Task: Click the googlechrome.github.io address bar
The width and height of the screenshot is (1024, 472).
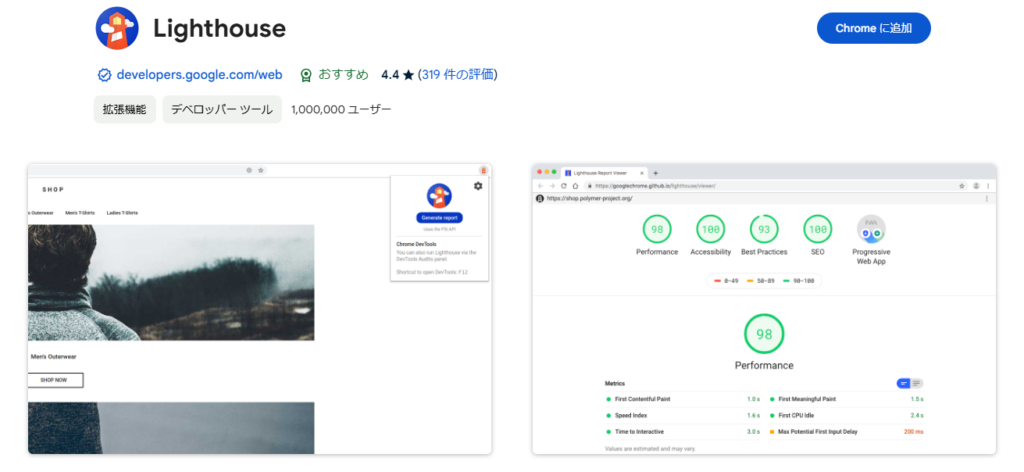Action: 776,186
